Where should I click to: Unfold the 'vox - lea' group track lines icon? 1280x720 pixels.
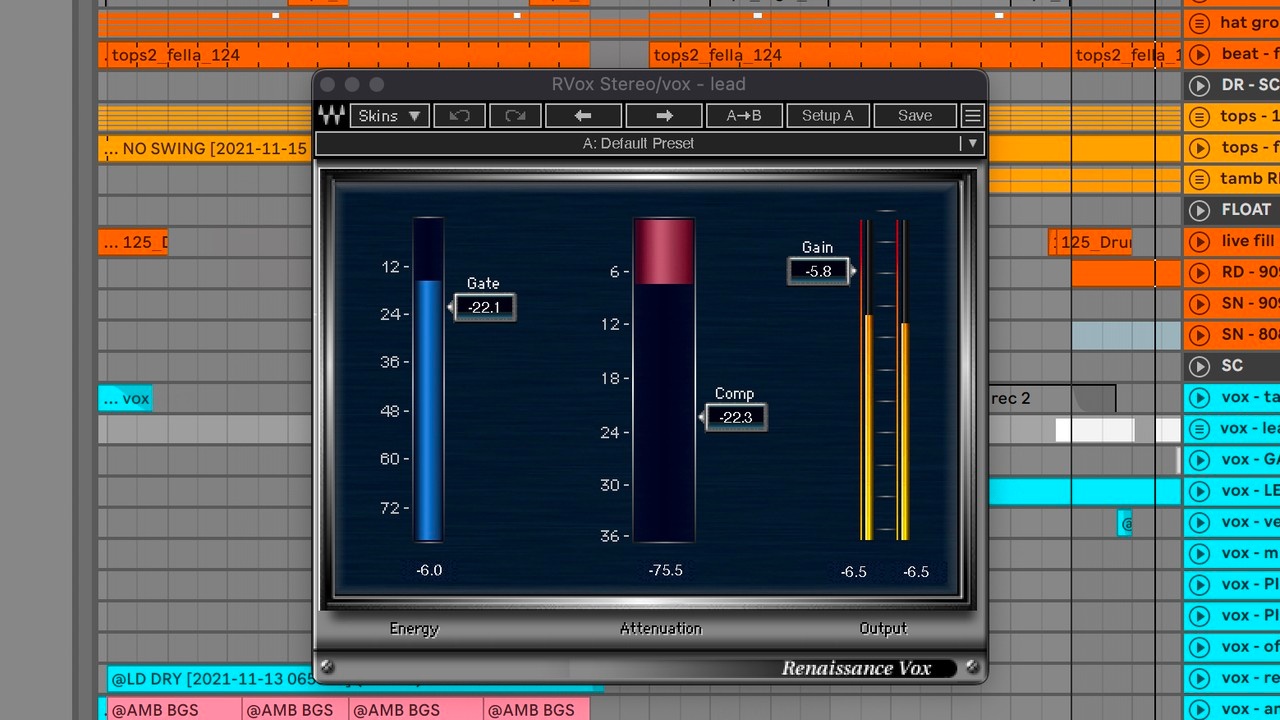pos(1199,429)
